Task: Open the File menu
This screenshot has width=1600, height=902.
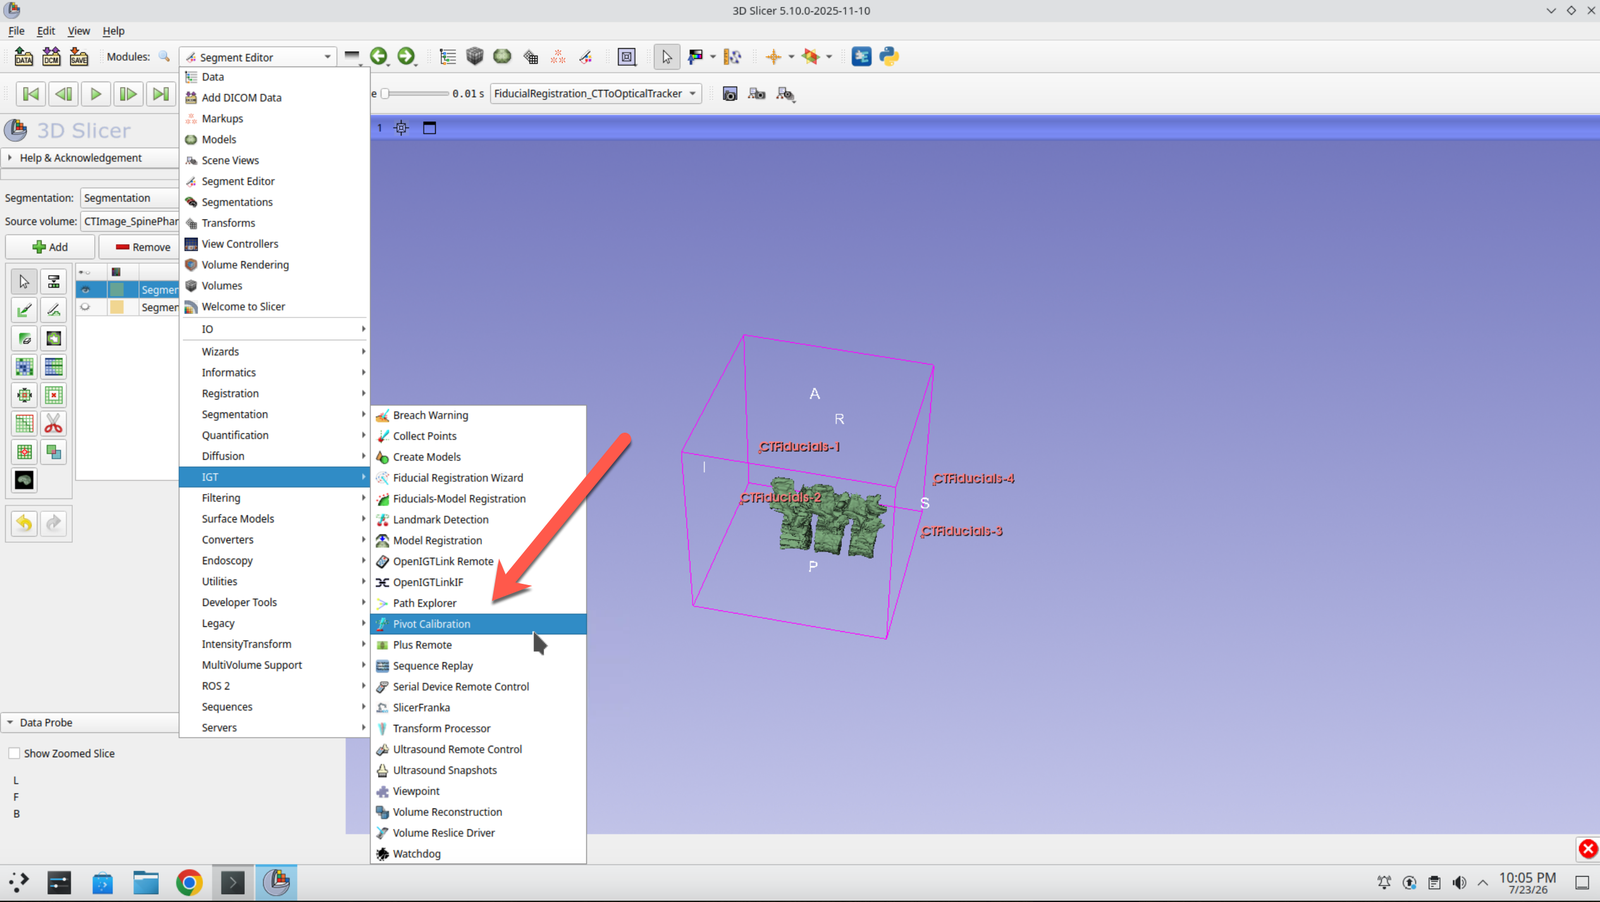Action: pos(16,31)
